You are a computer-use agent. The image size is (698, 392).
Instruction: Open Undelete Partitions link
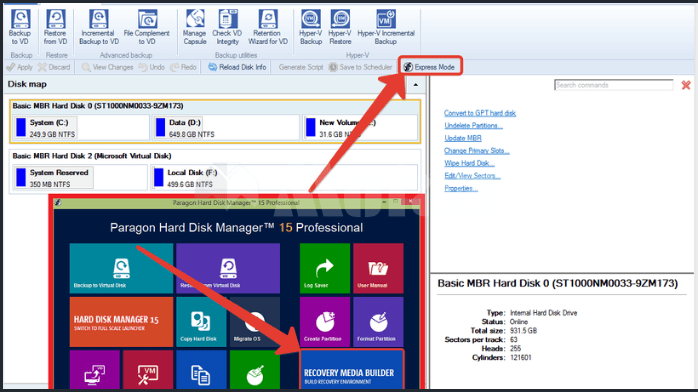tap(473, 125)
